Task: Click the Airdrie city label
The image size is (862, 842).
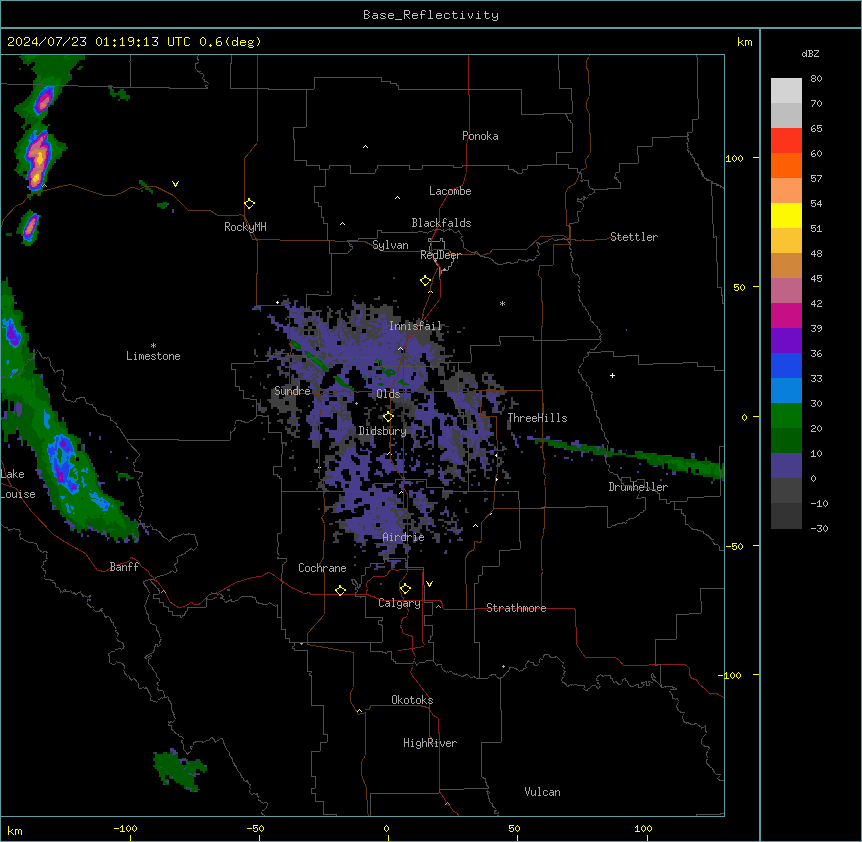Action: (x=404, y=537)
